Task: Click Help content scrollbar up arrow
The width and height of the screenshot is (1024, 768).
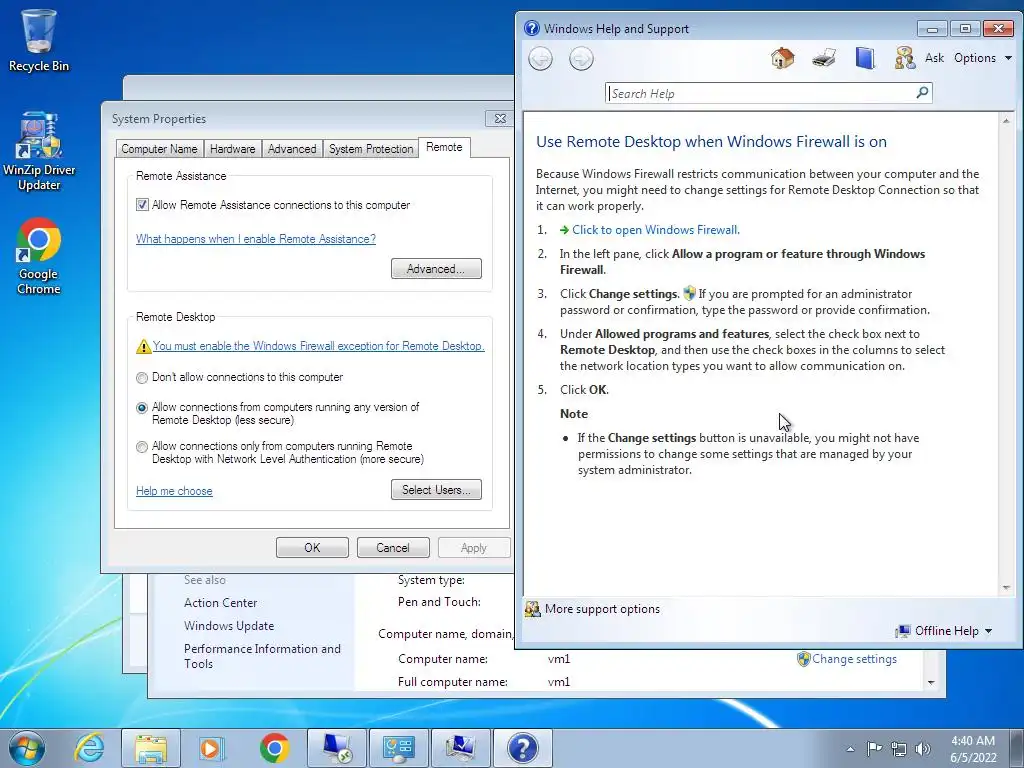Action: click(x=1006, y=120)
